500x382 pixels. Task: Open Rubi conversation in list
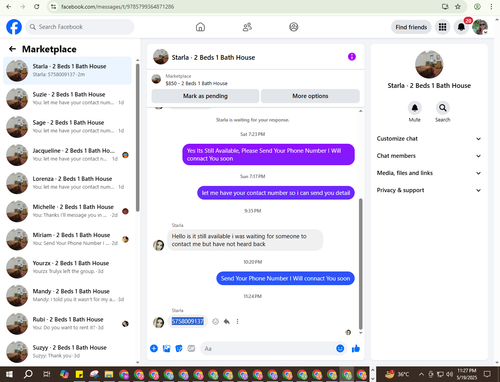coord(67,323)
